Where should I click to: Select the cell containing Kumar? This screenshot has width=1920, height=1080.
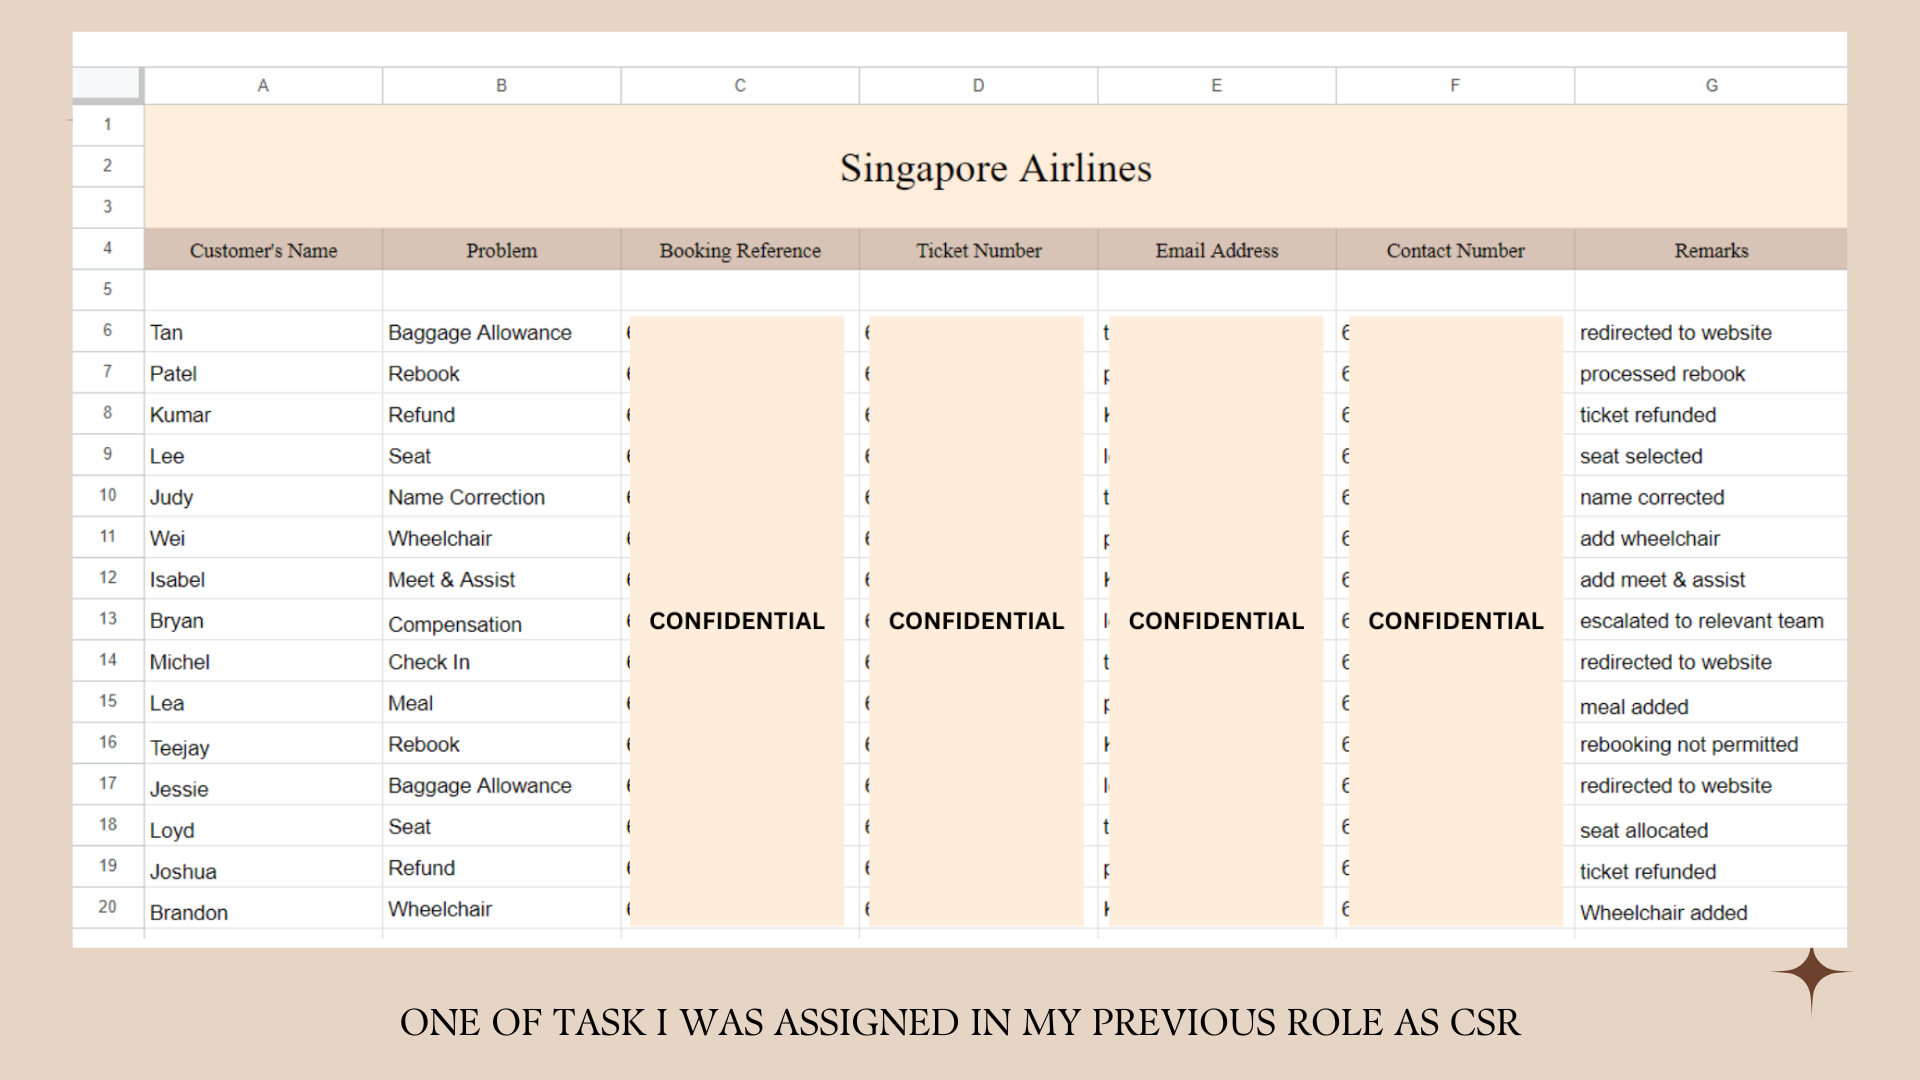coord(181,415)
